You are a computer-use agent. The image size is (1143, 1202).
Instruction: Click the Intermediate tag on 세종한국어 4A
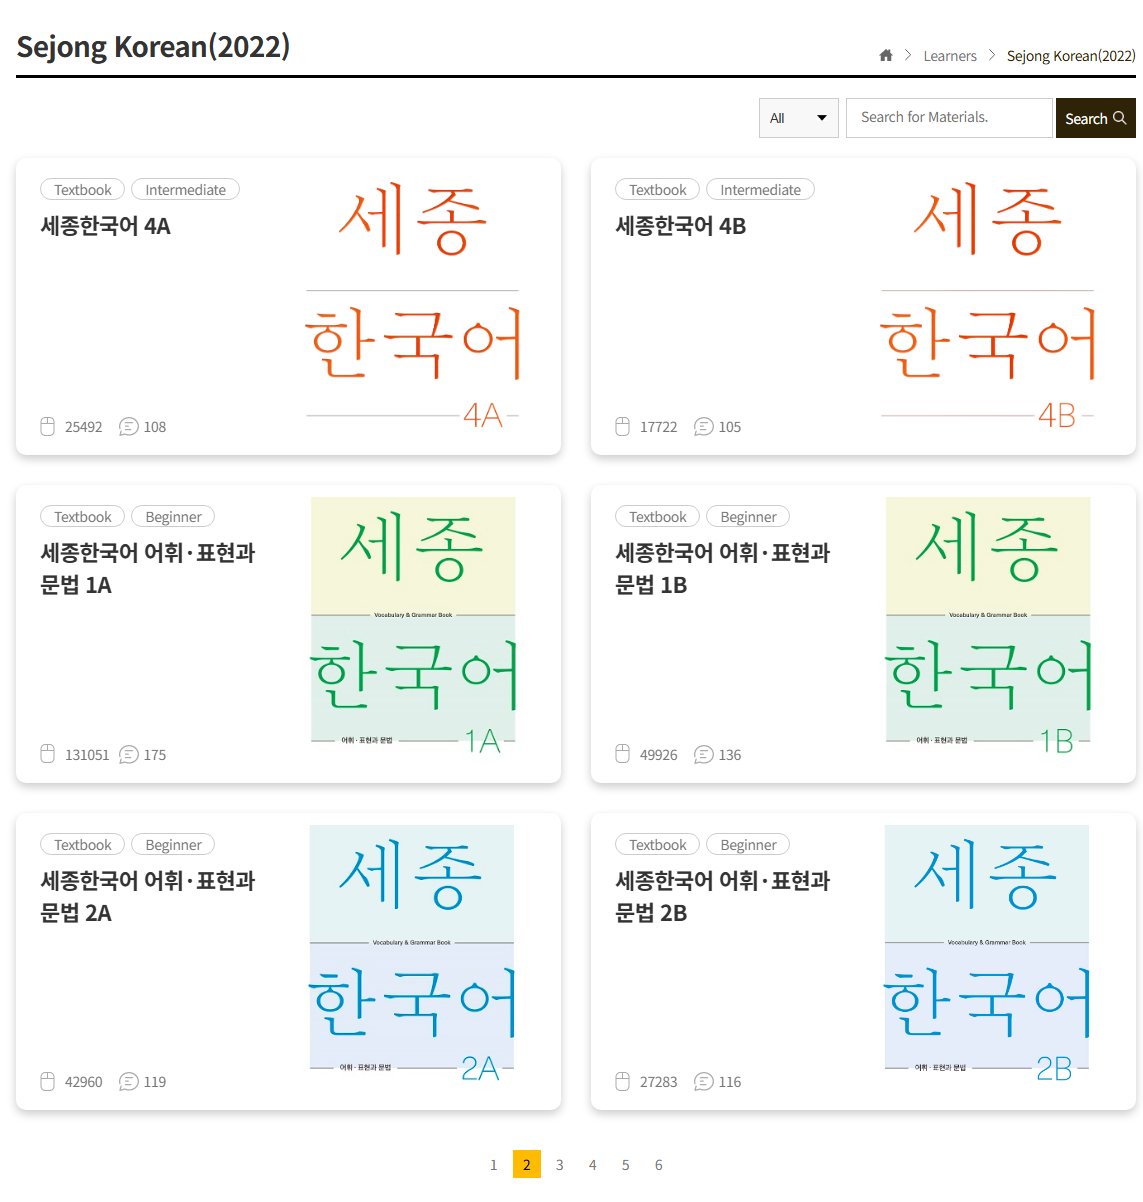[185, 190]
